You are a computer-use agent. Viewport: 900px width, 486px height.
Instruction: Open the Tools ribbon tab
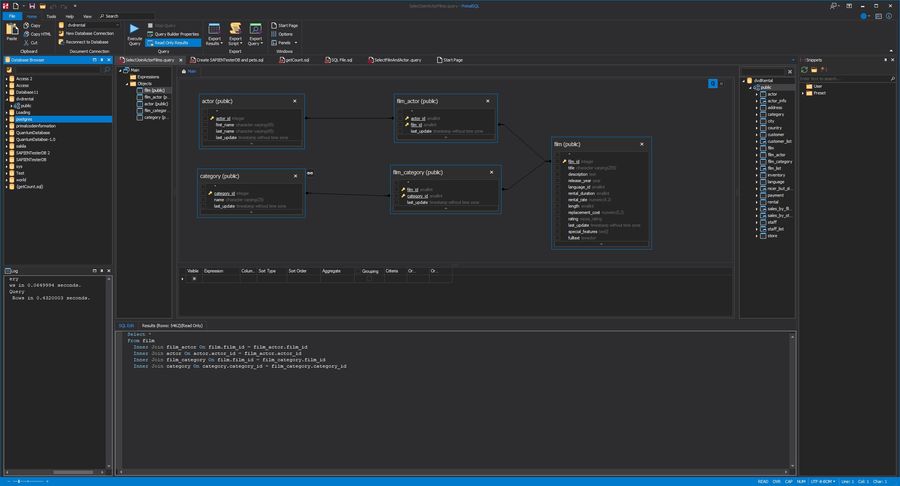tap(50, 17)
